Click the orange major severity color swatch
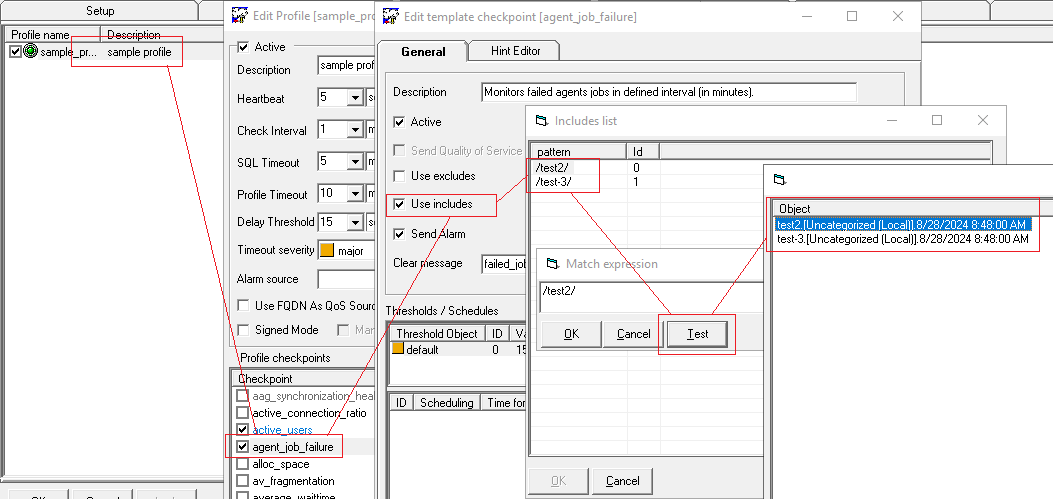This screenshot has height=500, width=1053. pos(326,250)
